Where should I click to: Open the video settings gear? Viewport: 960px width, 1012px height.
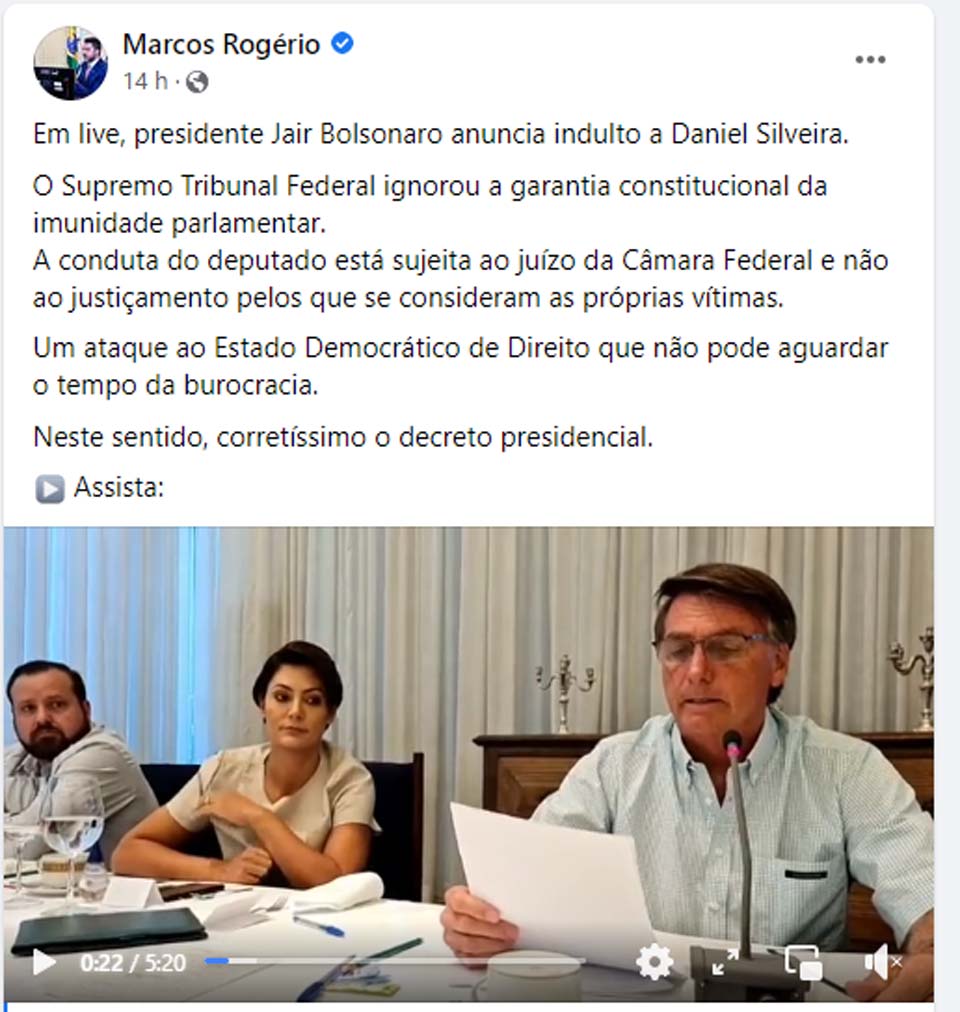pyautogui.click(x=654, y=962)
